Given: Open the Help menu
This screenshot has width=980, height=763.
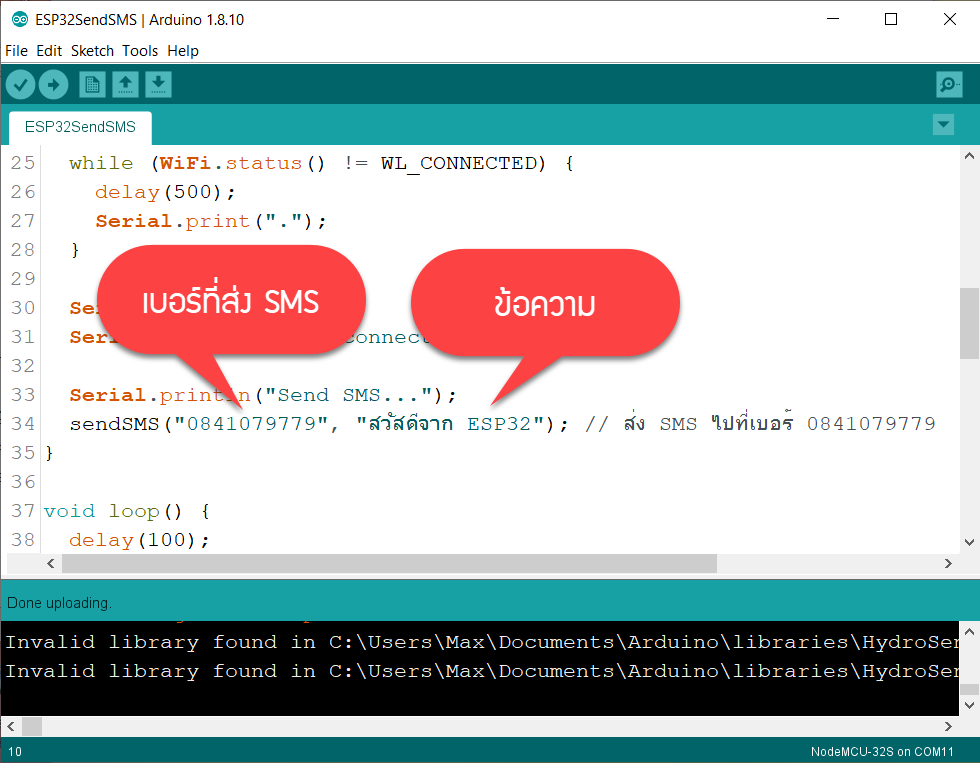Looking at the screenshot, I should [x=183, y=51].
